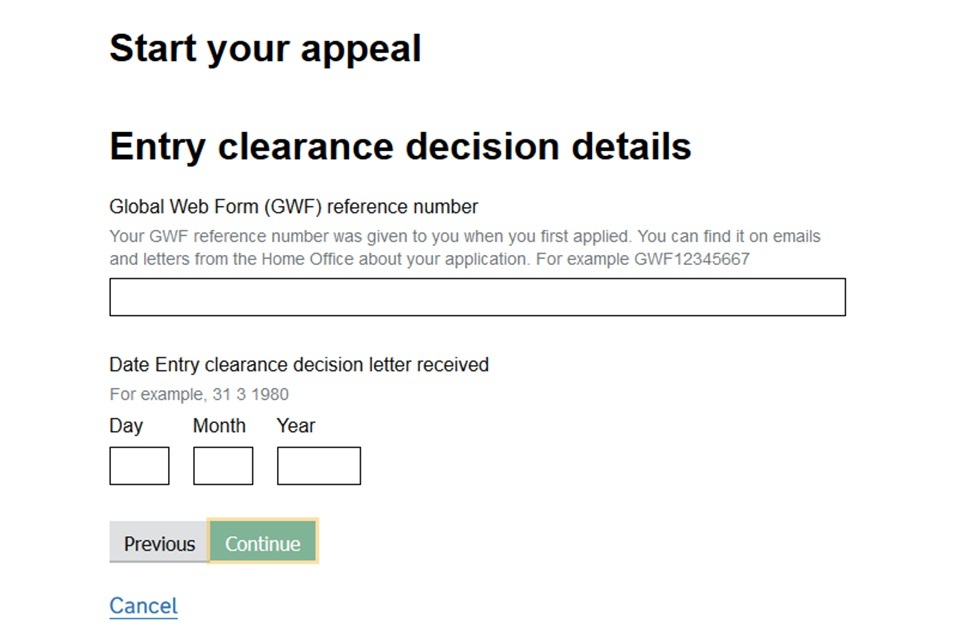
Task: Select the Month input box
Action: point(223,466)
